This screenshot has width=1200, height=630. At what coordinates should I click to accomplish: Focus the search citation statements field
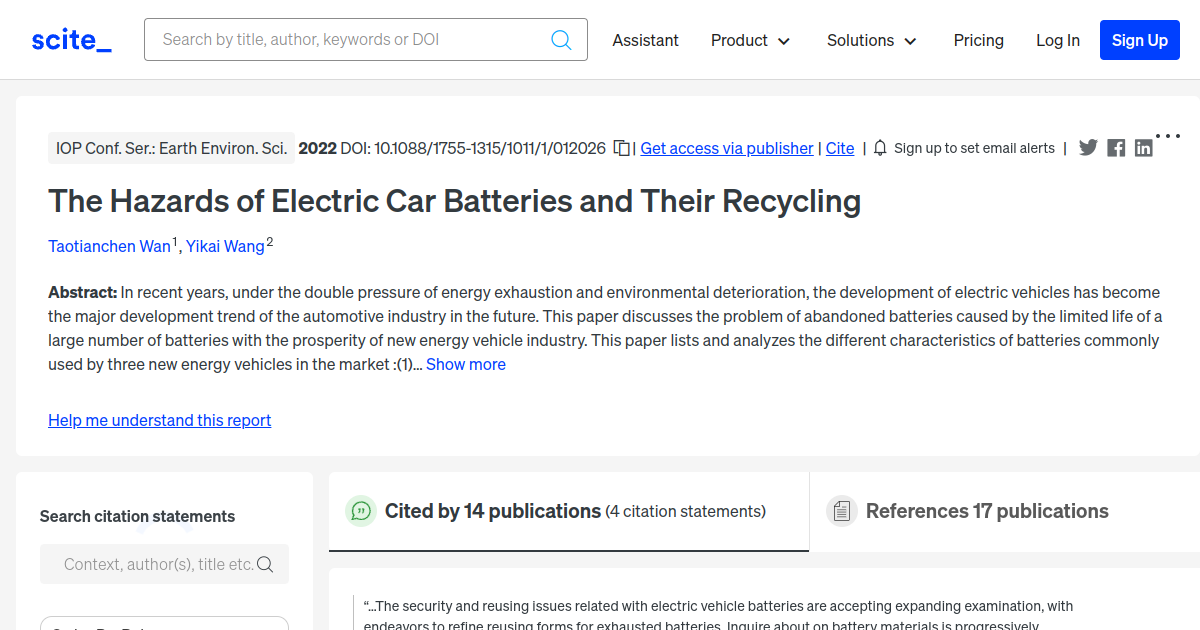156,564
